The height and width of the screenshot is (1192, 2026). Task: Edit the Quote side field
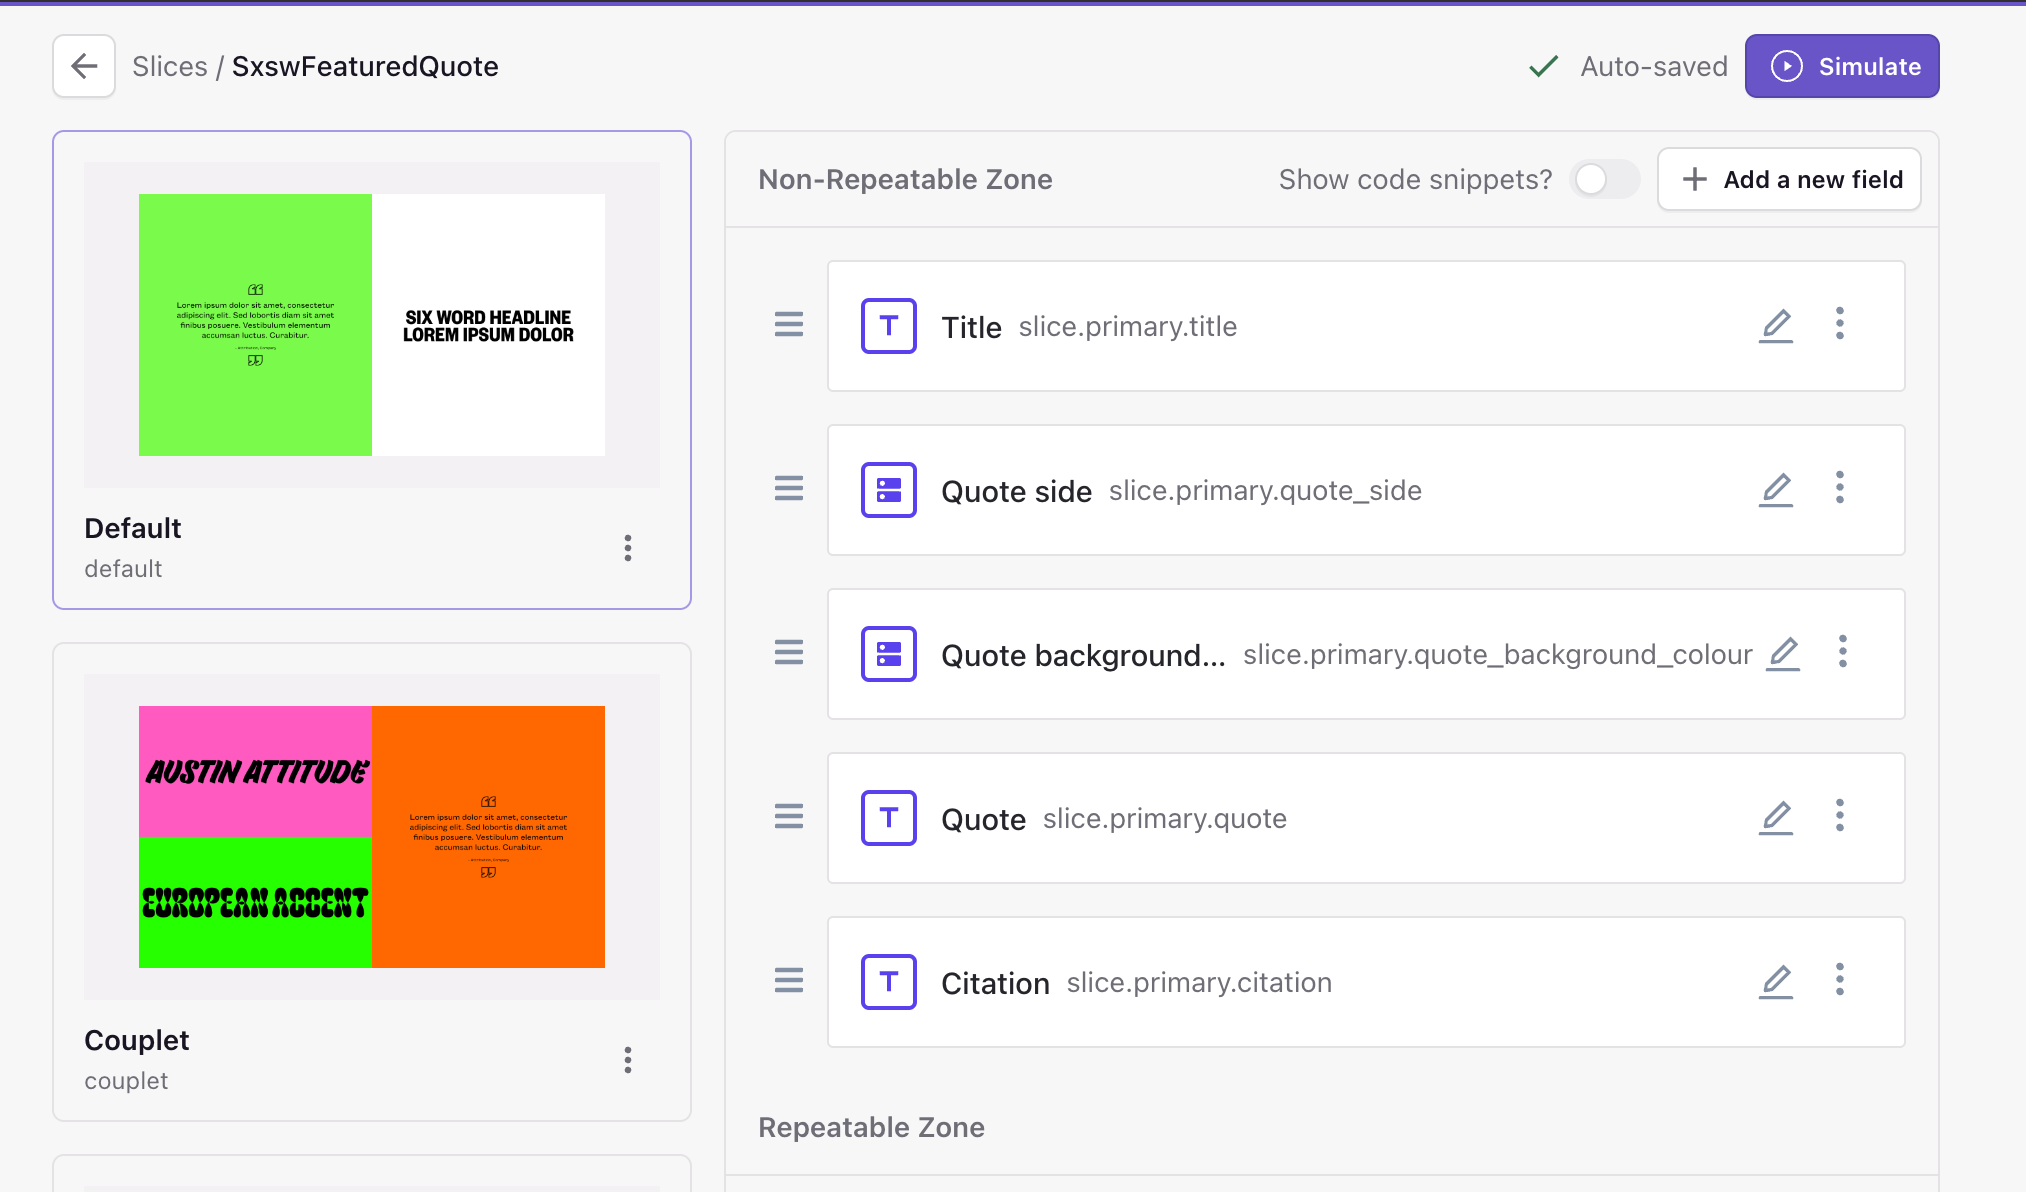pos(1776,490)
